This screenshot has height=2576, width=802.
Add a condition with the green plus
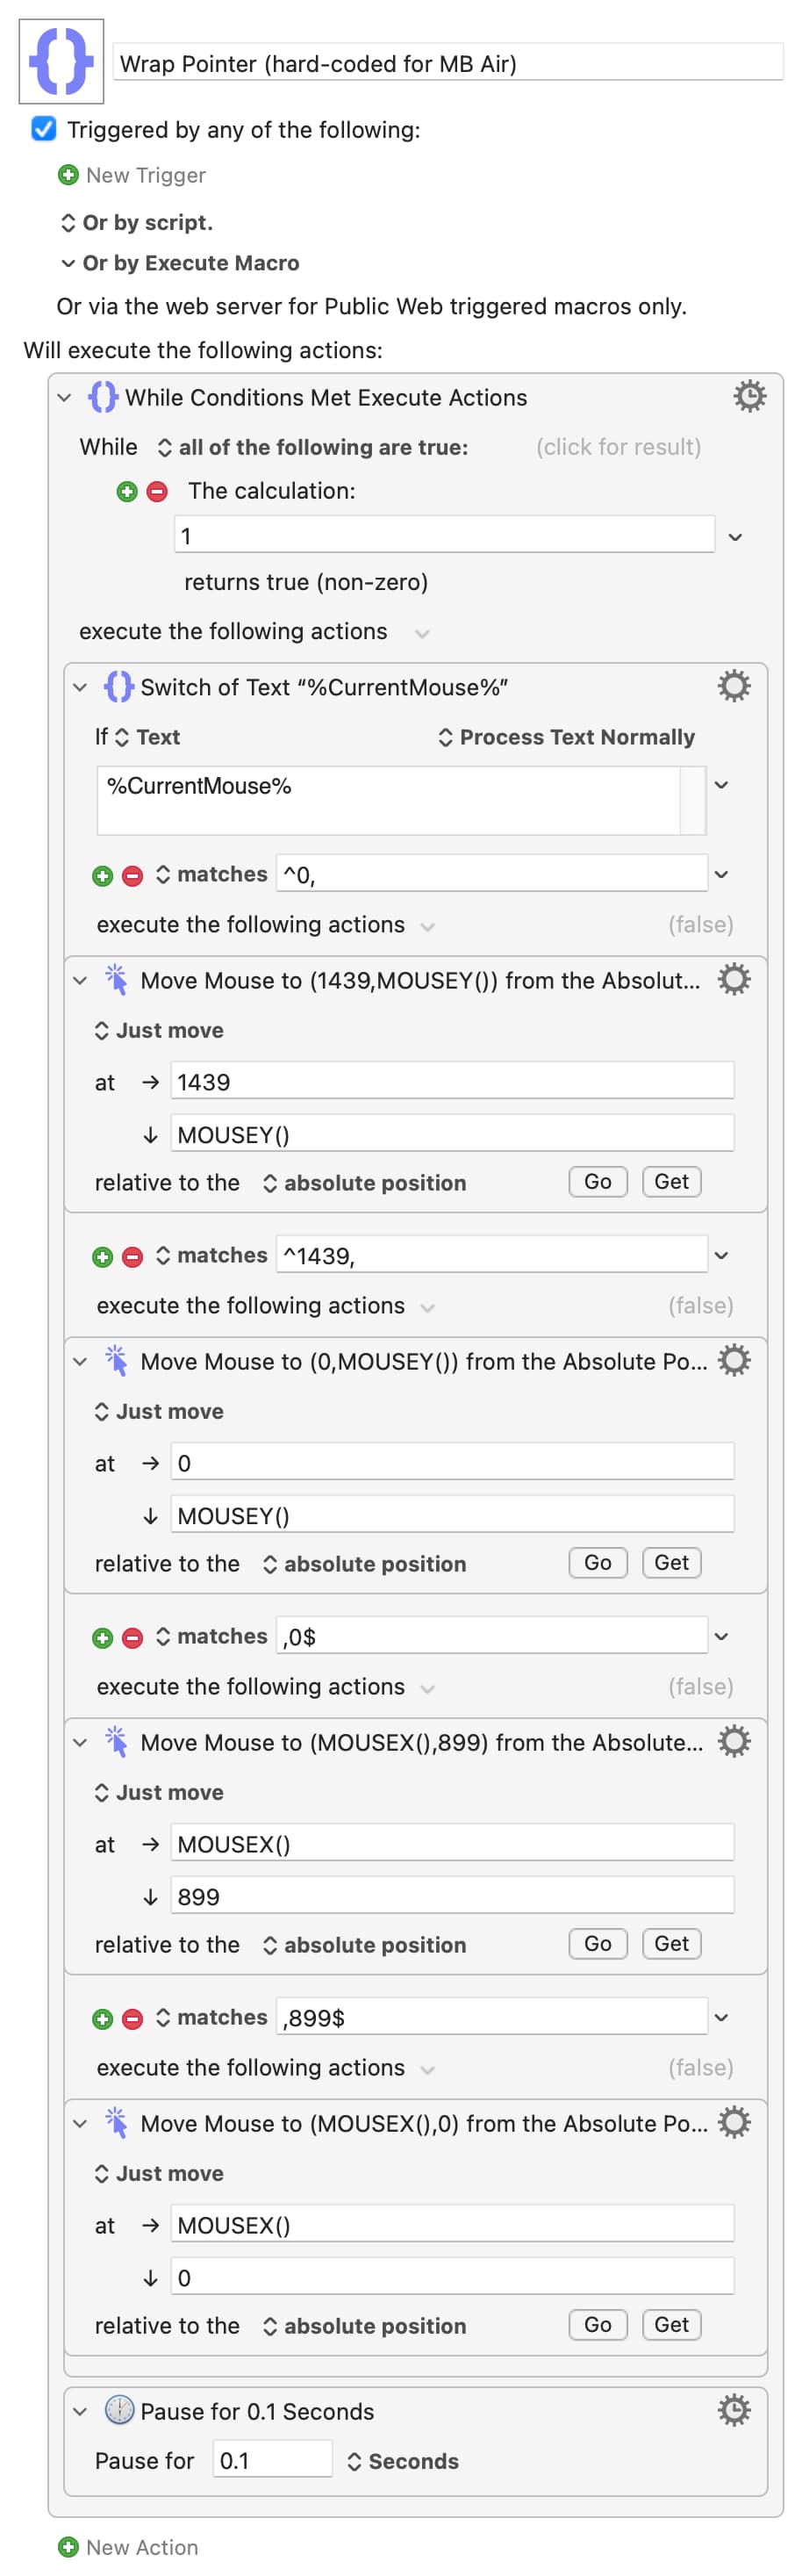[127, 491]
